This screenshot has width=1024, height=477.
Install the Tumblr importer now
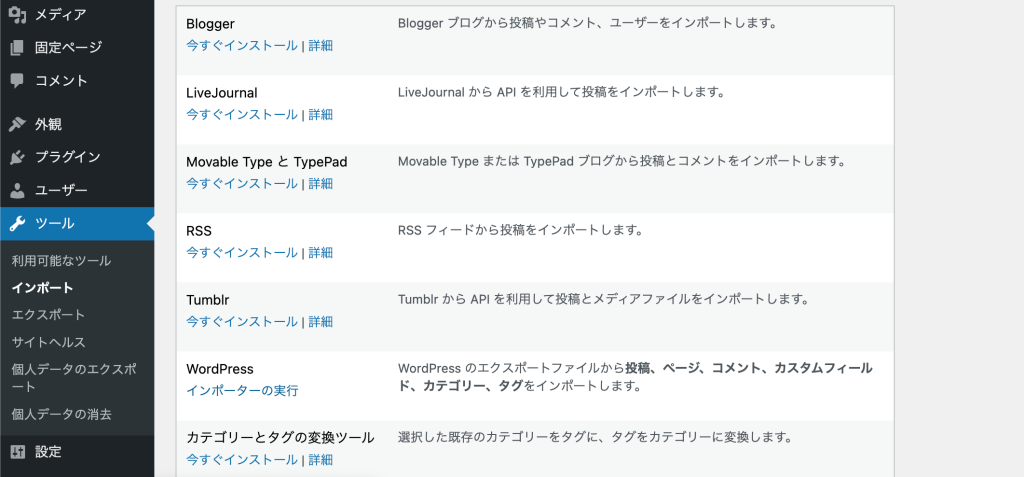242,321
